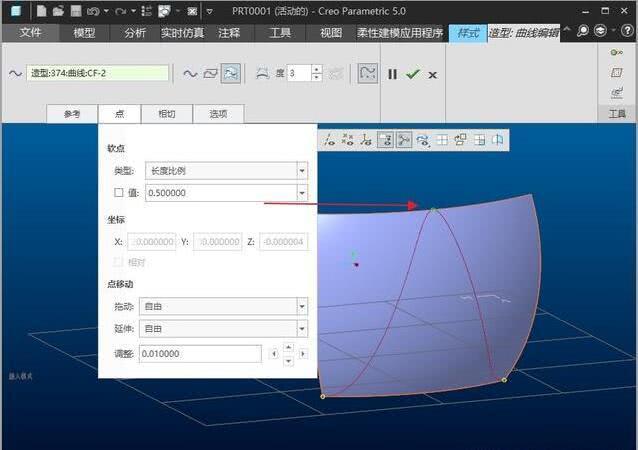638x450 pixels.
Task: Click the Save disk icon in quick access bar
Action: coord(76,11)
